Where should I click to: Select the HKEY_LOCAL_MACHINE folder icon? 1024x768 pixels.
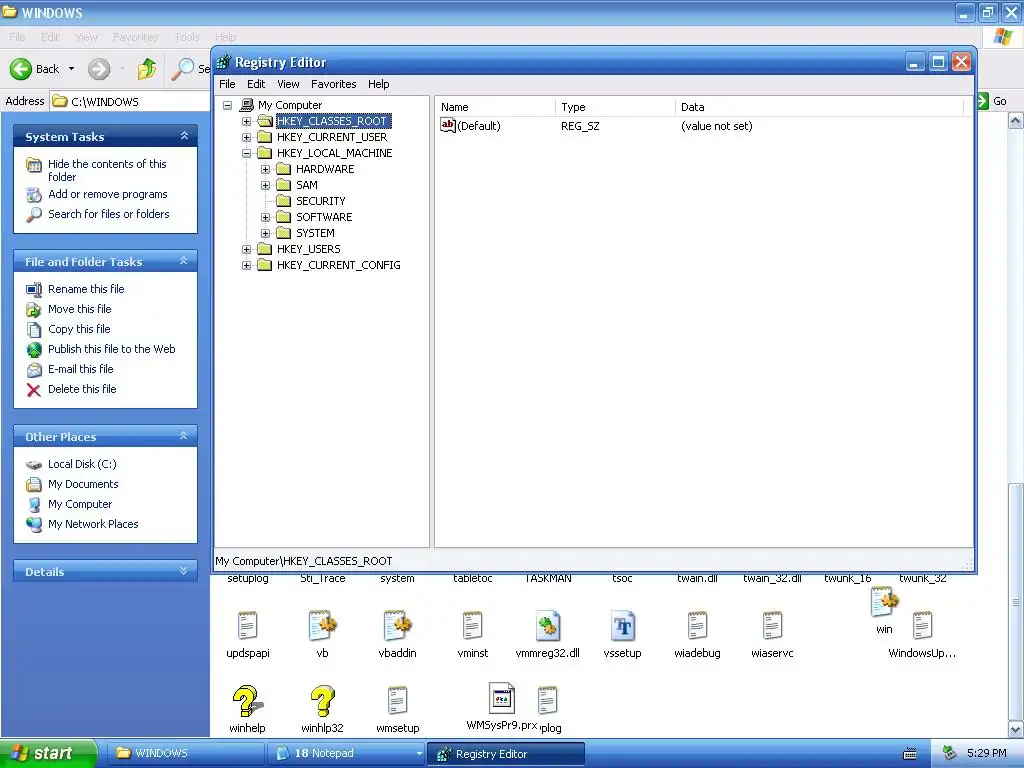(x=264, y=153)
